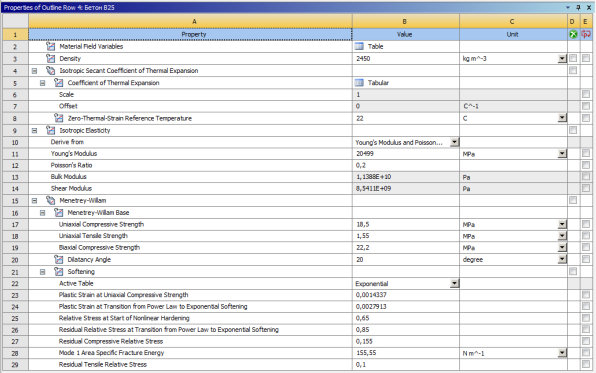Select column A header
The width and height of the screenshot is (596, 373).
(x=190, y=21)
